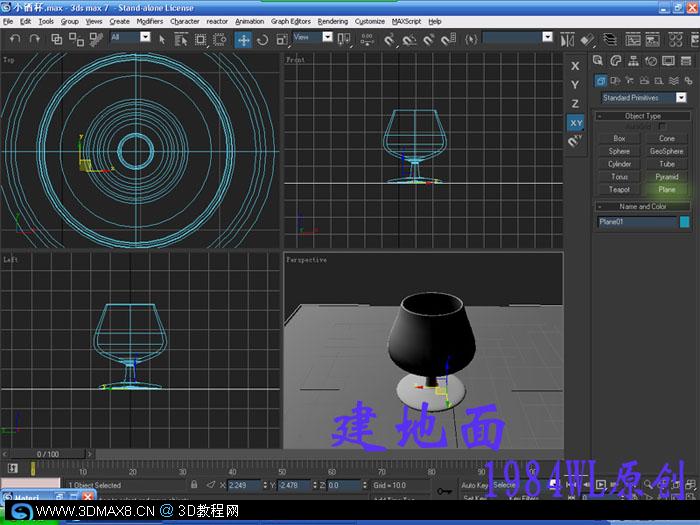Open the Graph Editors menu
Image resolution: width=700 pixels, height=525 pixels.
[291, 21]
